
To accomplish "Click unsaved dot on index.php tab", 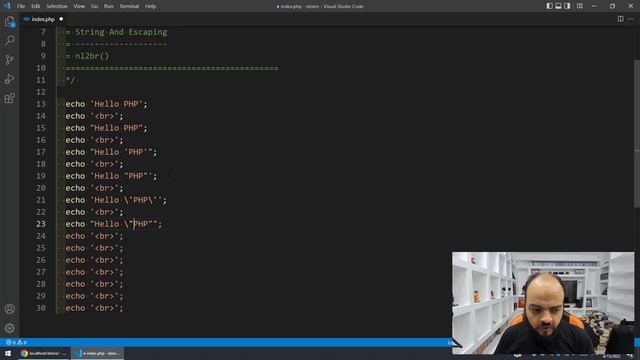I will pyautogui.click(x=61, y=19).
